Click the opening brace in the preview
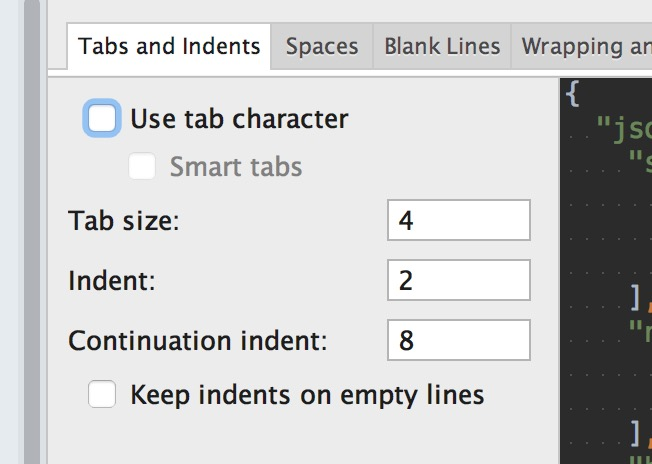This screenshot has height=464, width=652. 571,95
